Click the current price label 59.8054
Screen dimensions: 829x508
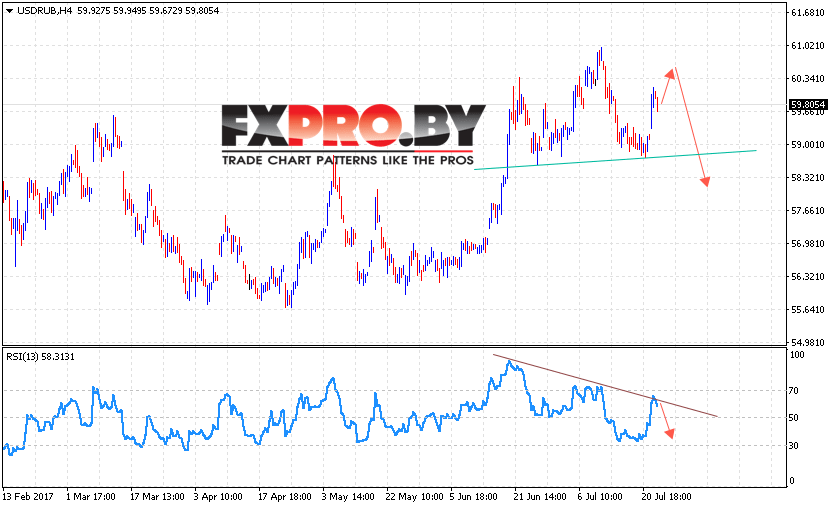pyautogui.click(x=807, y=105)
